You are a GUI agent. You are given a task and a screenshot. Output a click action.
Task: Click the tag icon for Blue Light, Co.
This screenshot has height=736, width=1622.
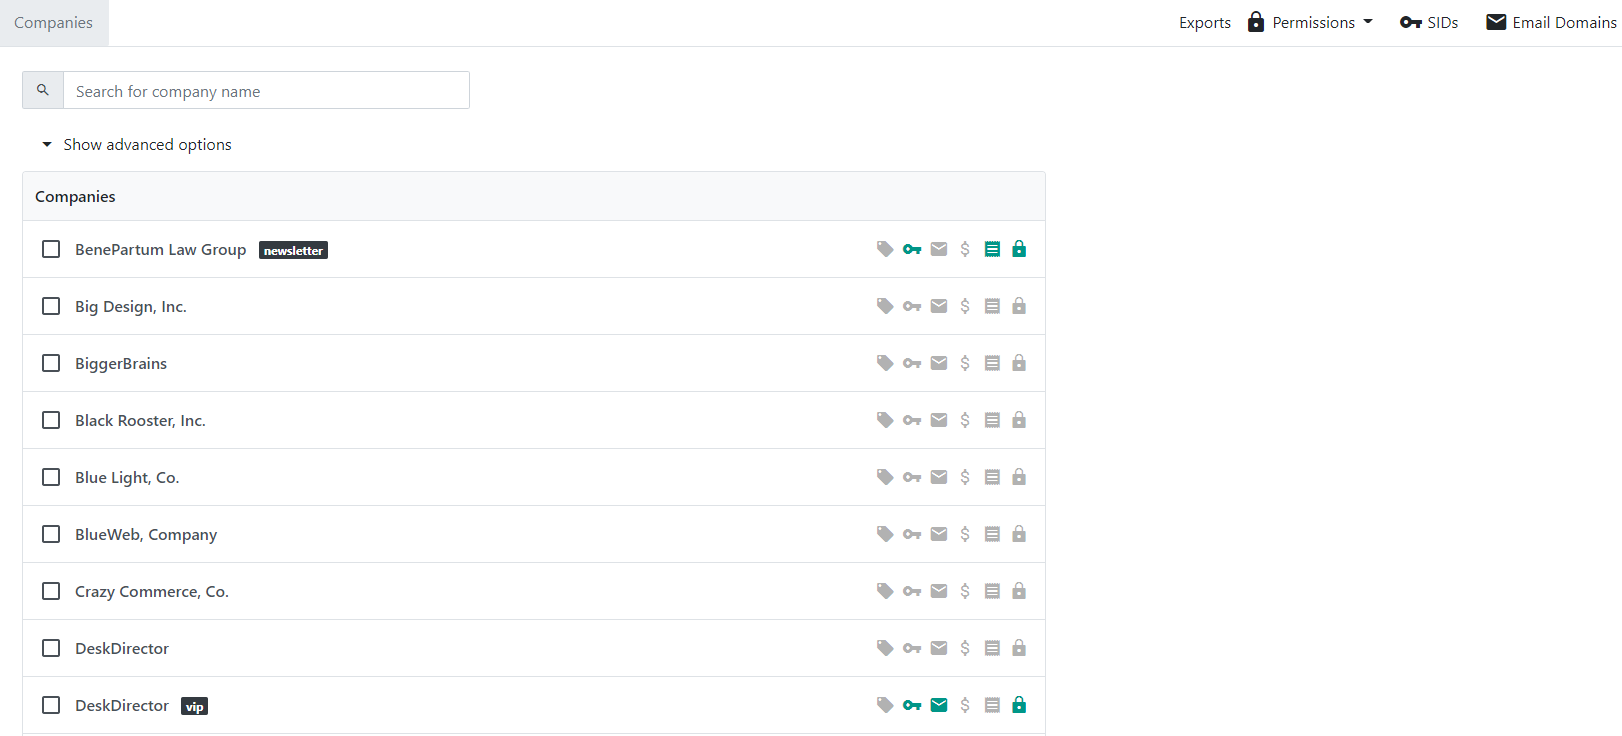(885, 477)
